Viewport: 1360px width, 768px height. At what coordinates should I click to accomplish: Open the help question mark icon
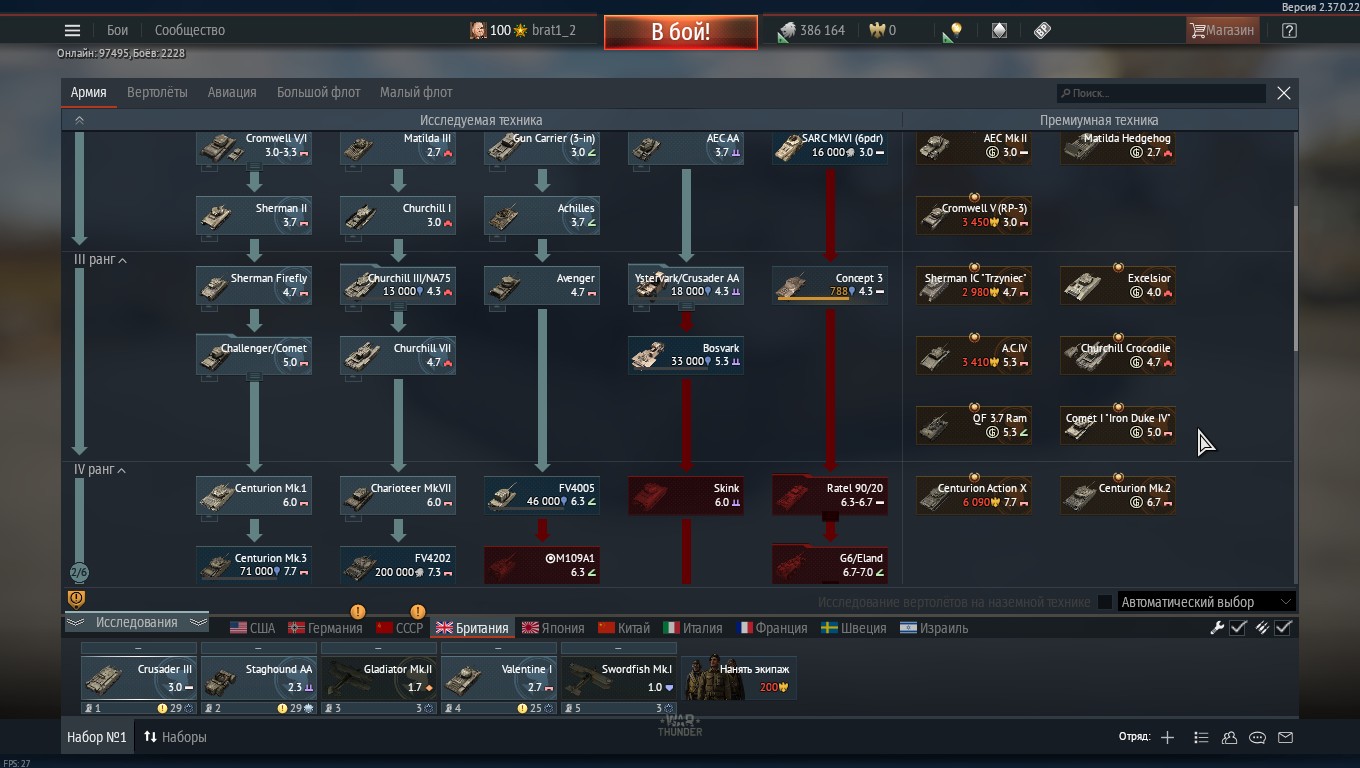point(1289,30)
